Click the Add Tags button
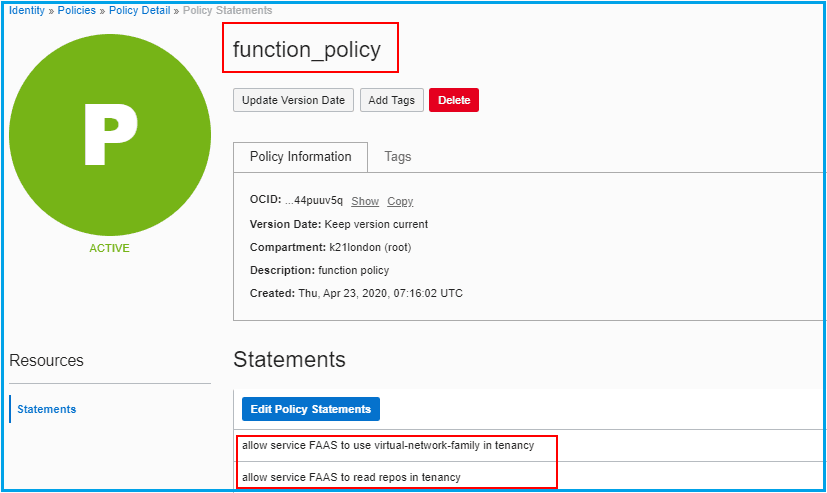 391,100
